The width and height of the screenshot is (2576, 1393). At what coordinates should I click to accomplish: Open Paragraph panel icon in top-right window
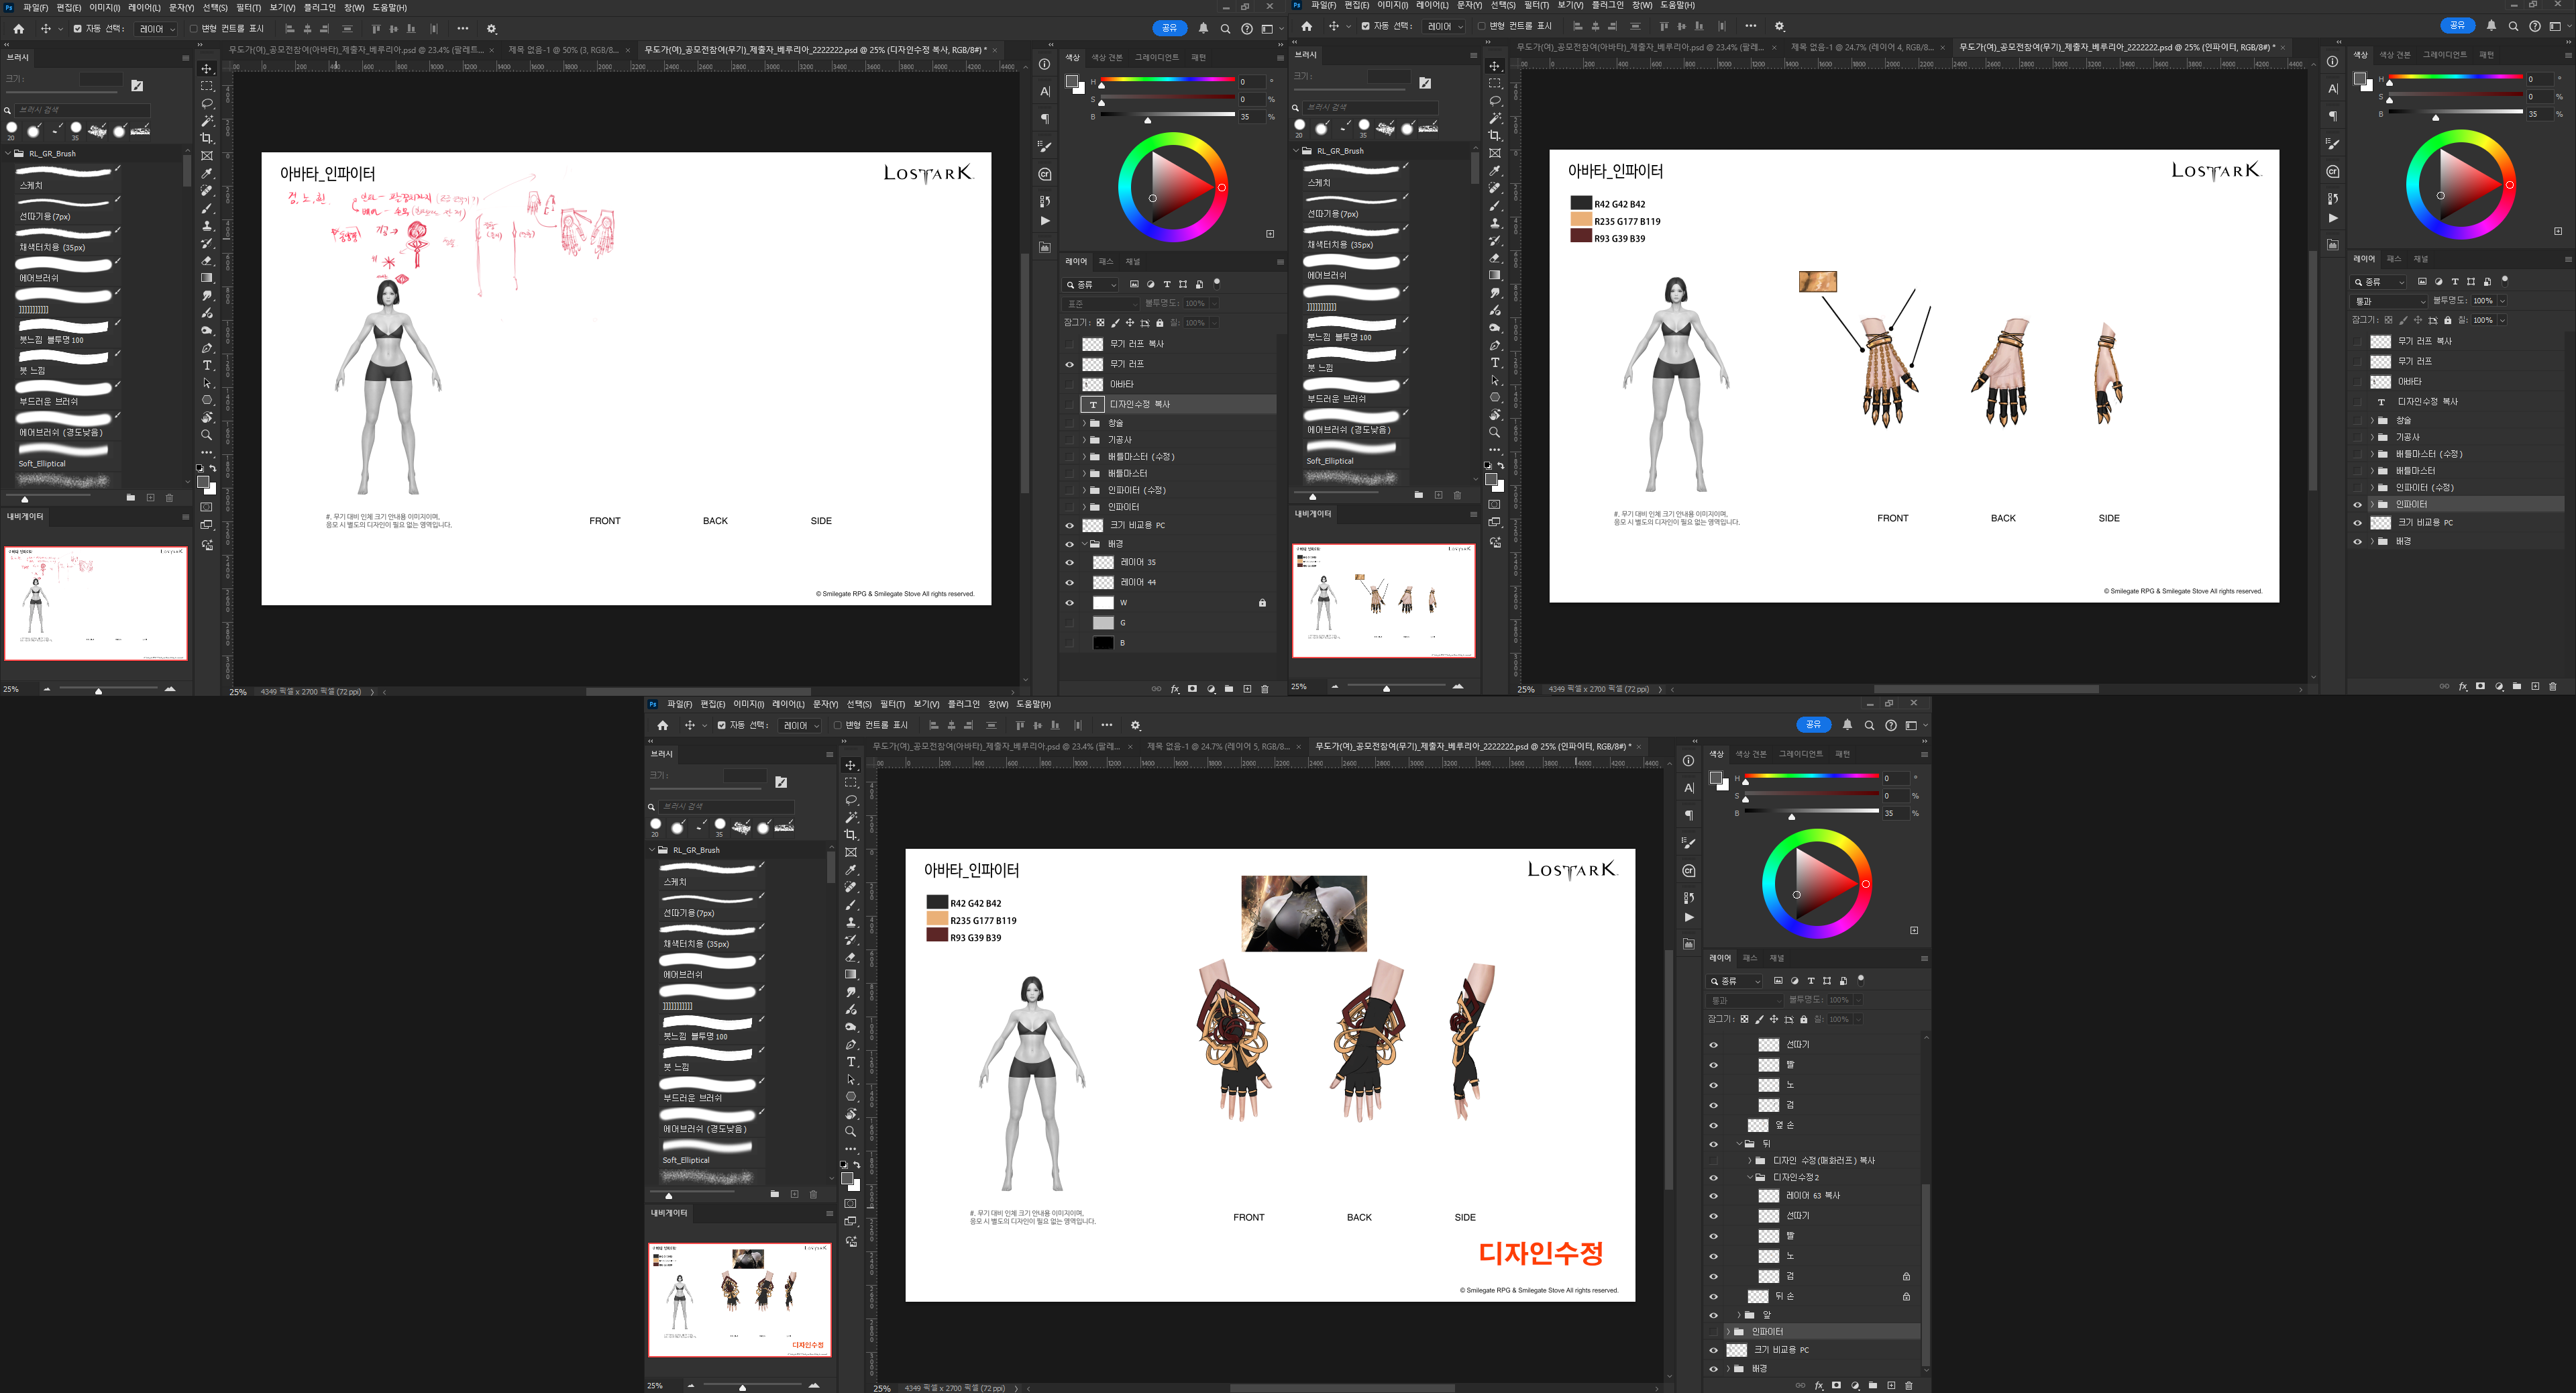pos(2333,116)
